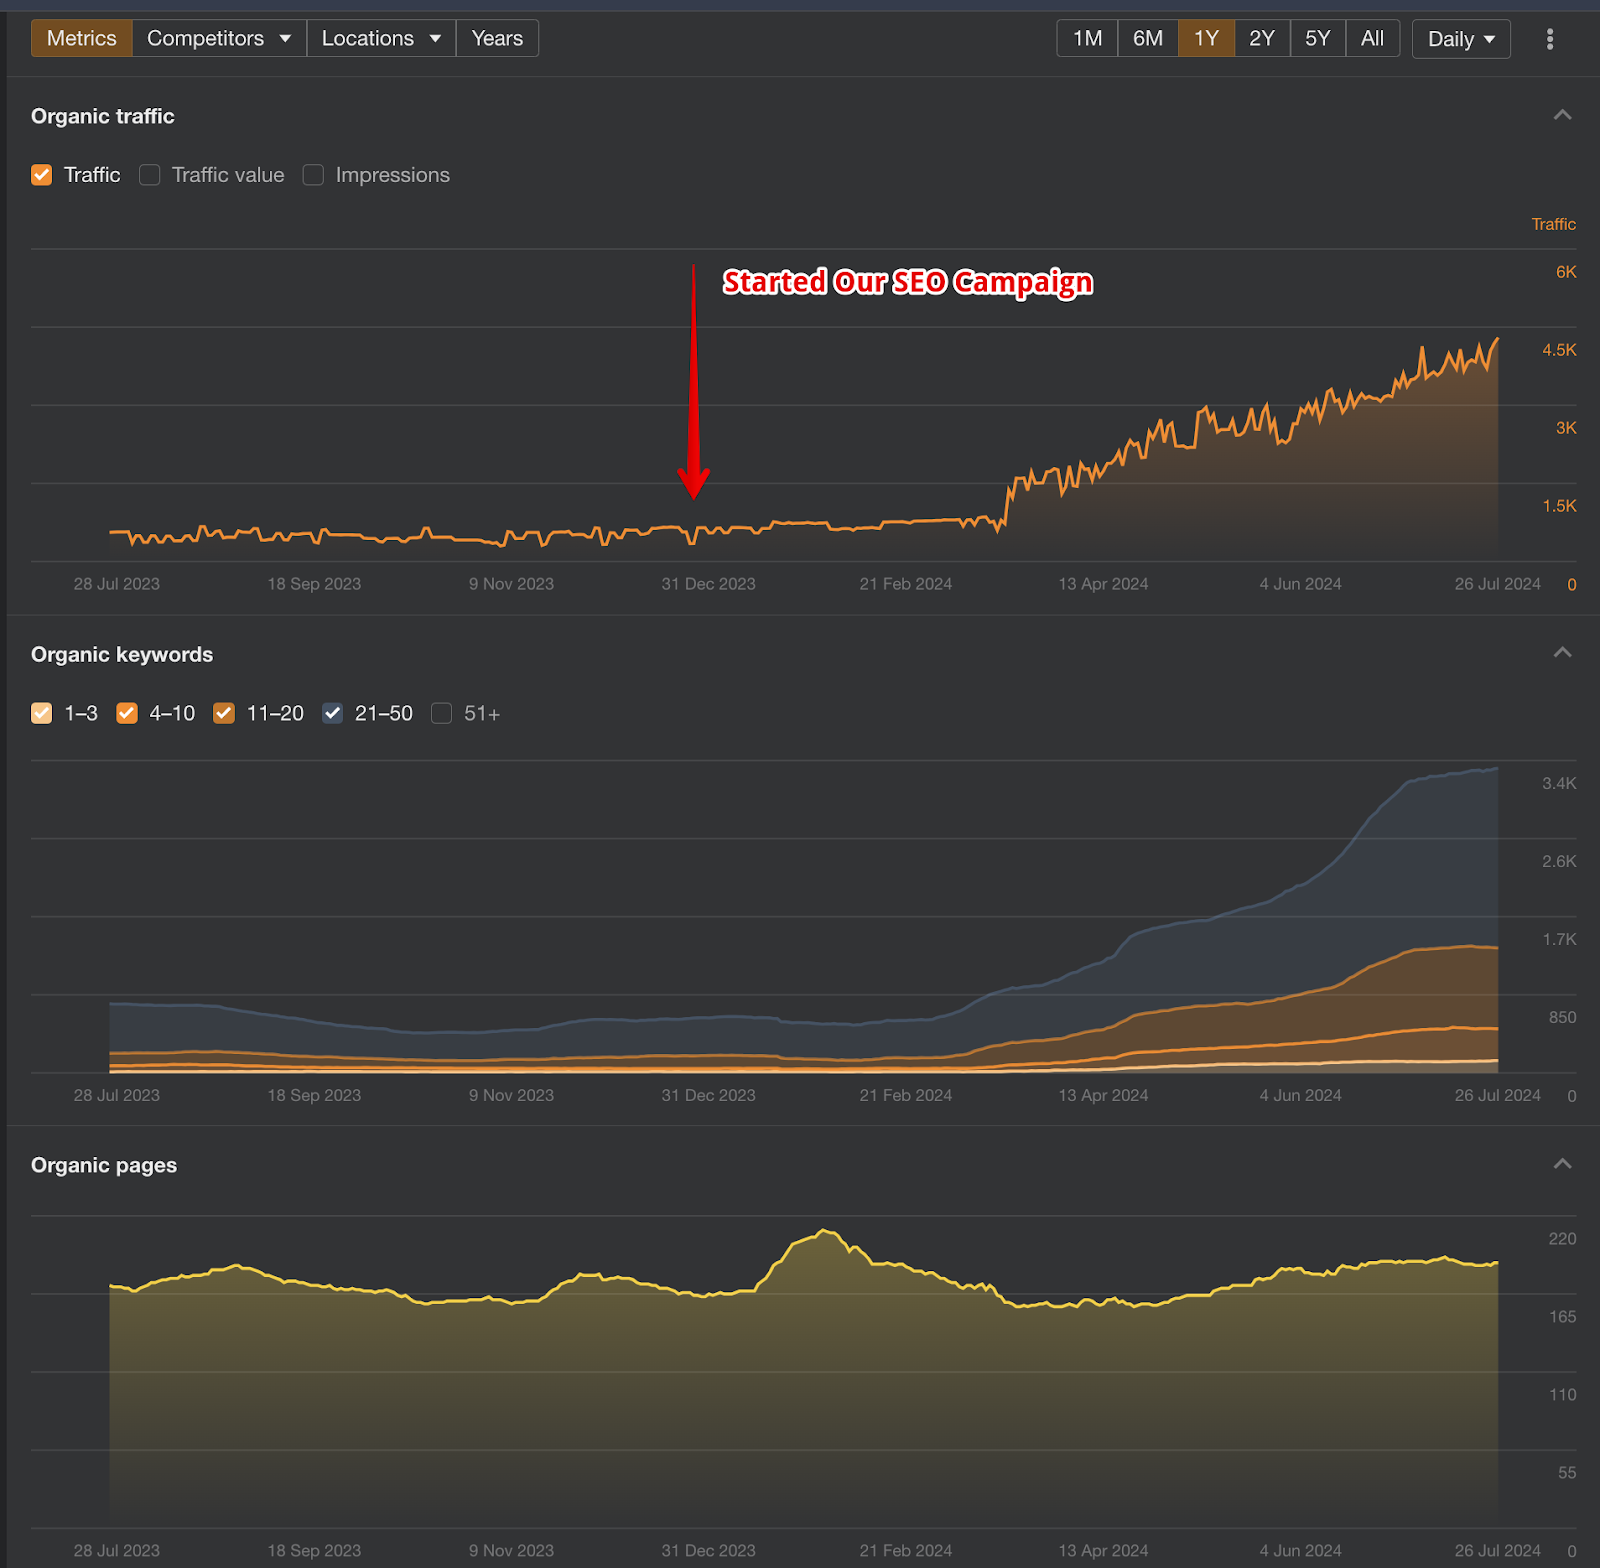Open the three-dot more options menu
Viewport: 1600px width, 1568px height.
(1549, 39)
